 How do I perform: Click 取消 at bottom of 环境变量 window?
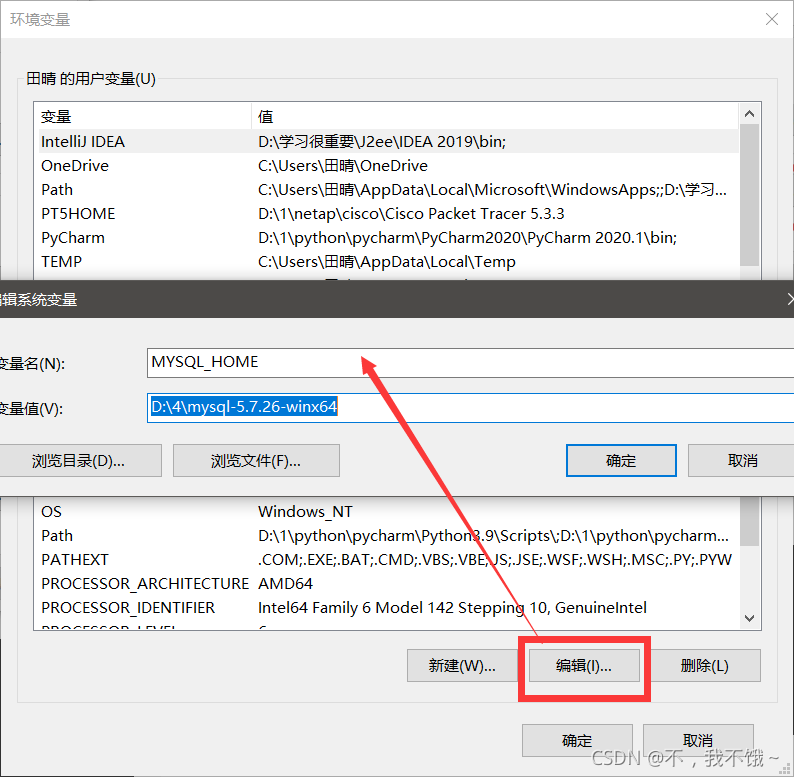tap(698, 741)
